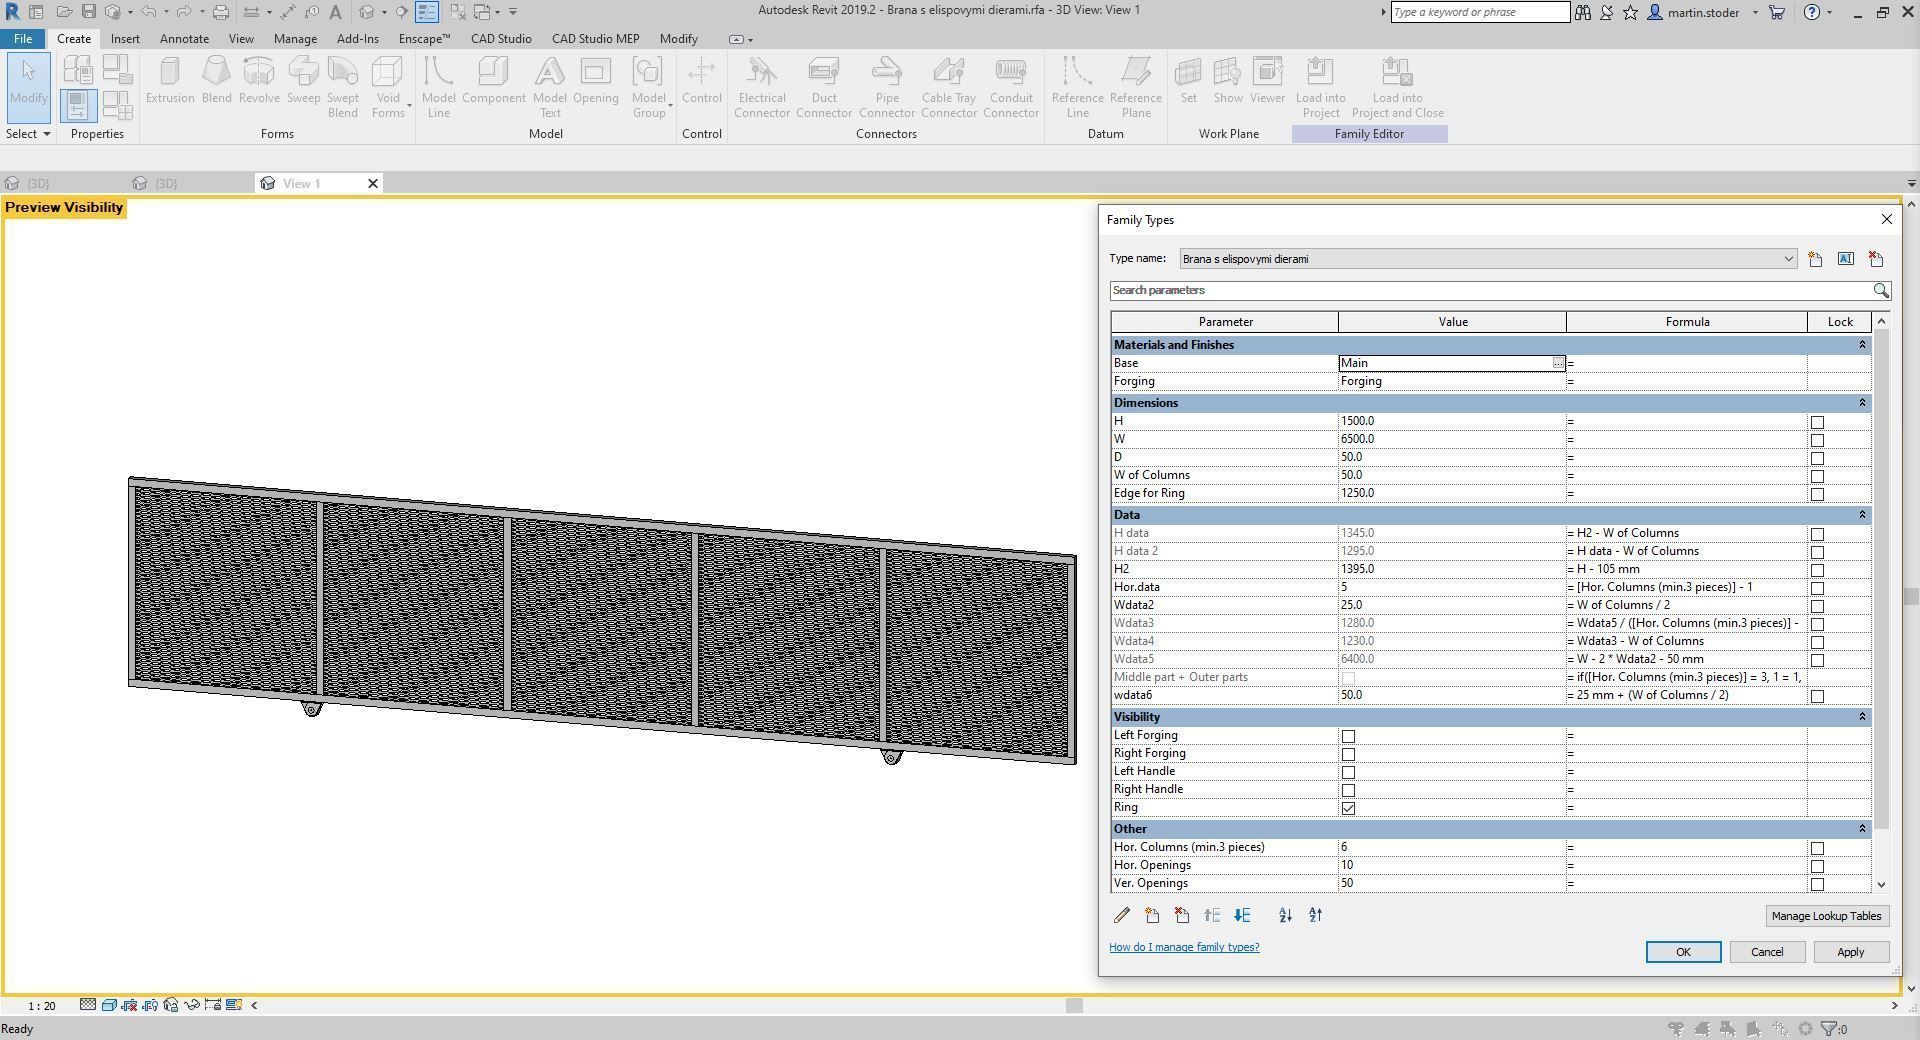Screen dimensions: 1920x1040
Task: Collapse the Dimensions group
Action: 1861,403
